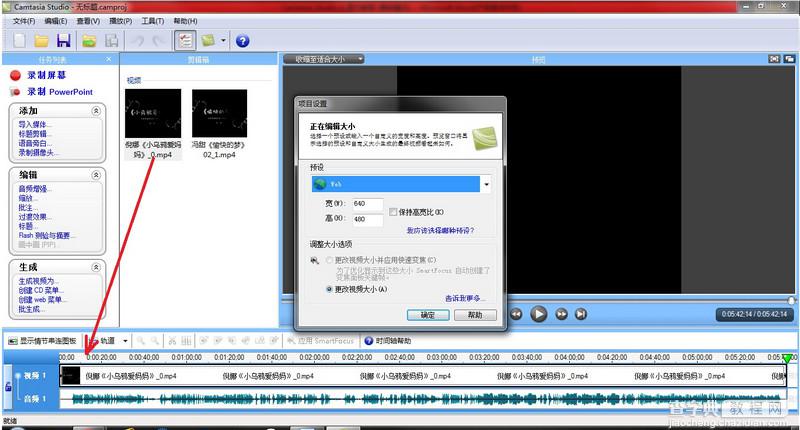Open the 编辑(E) menu
800x430 pixels.
(x=56, y=21)
